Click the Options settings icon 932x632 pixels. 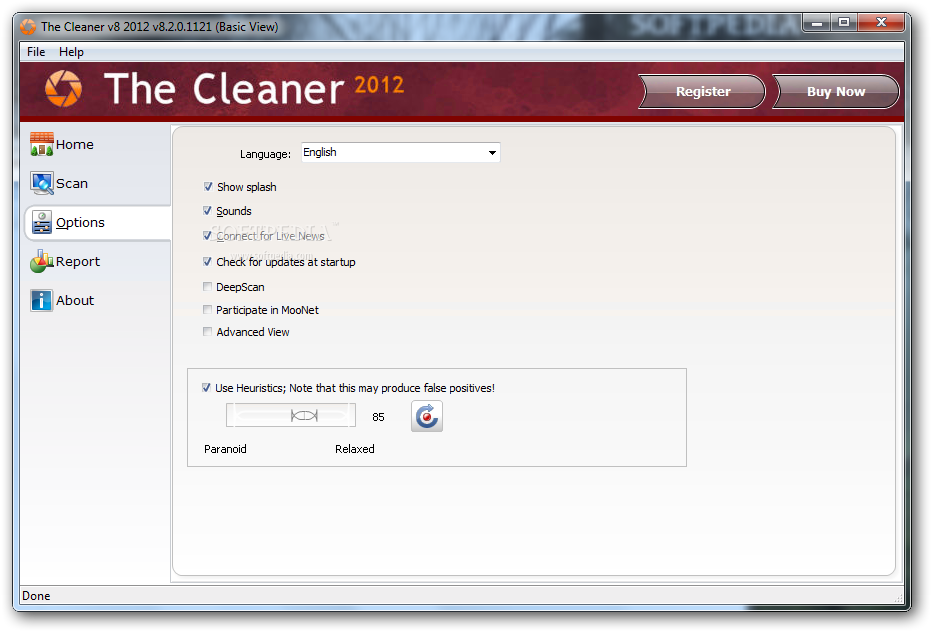pyautogui.click(x=42, y=222)
